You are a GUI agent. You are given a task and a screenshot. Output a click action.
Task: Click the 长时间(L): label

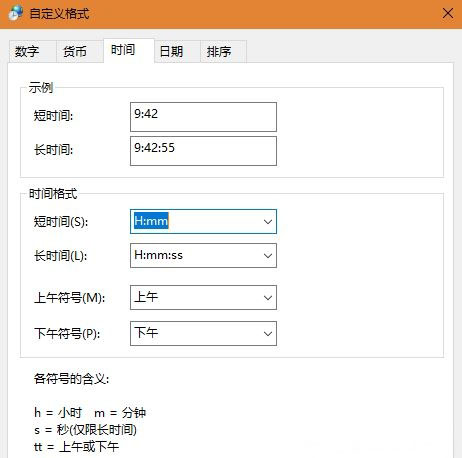tap(61, 256)
